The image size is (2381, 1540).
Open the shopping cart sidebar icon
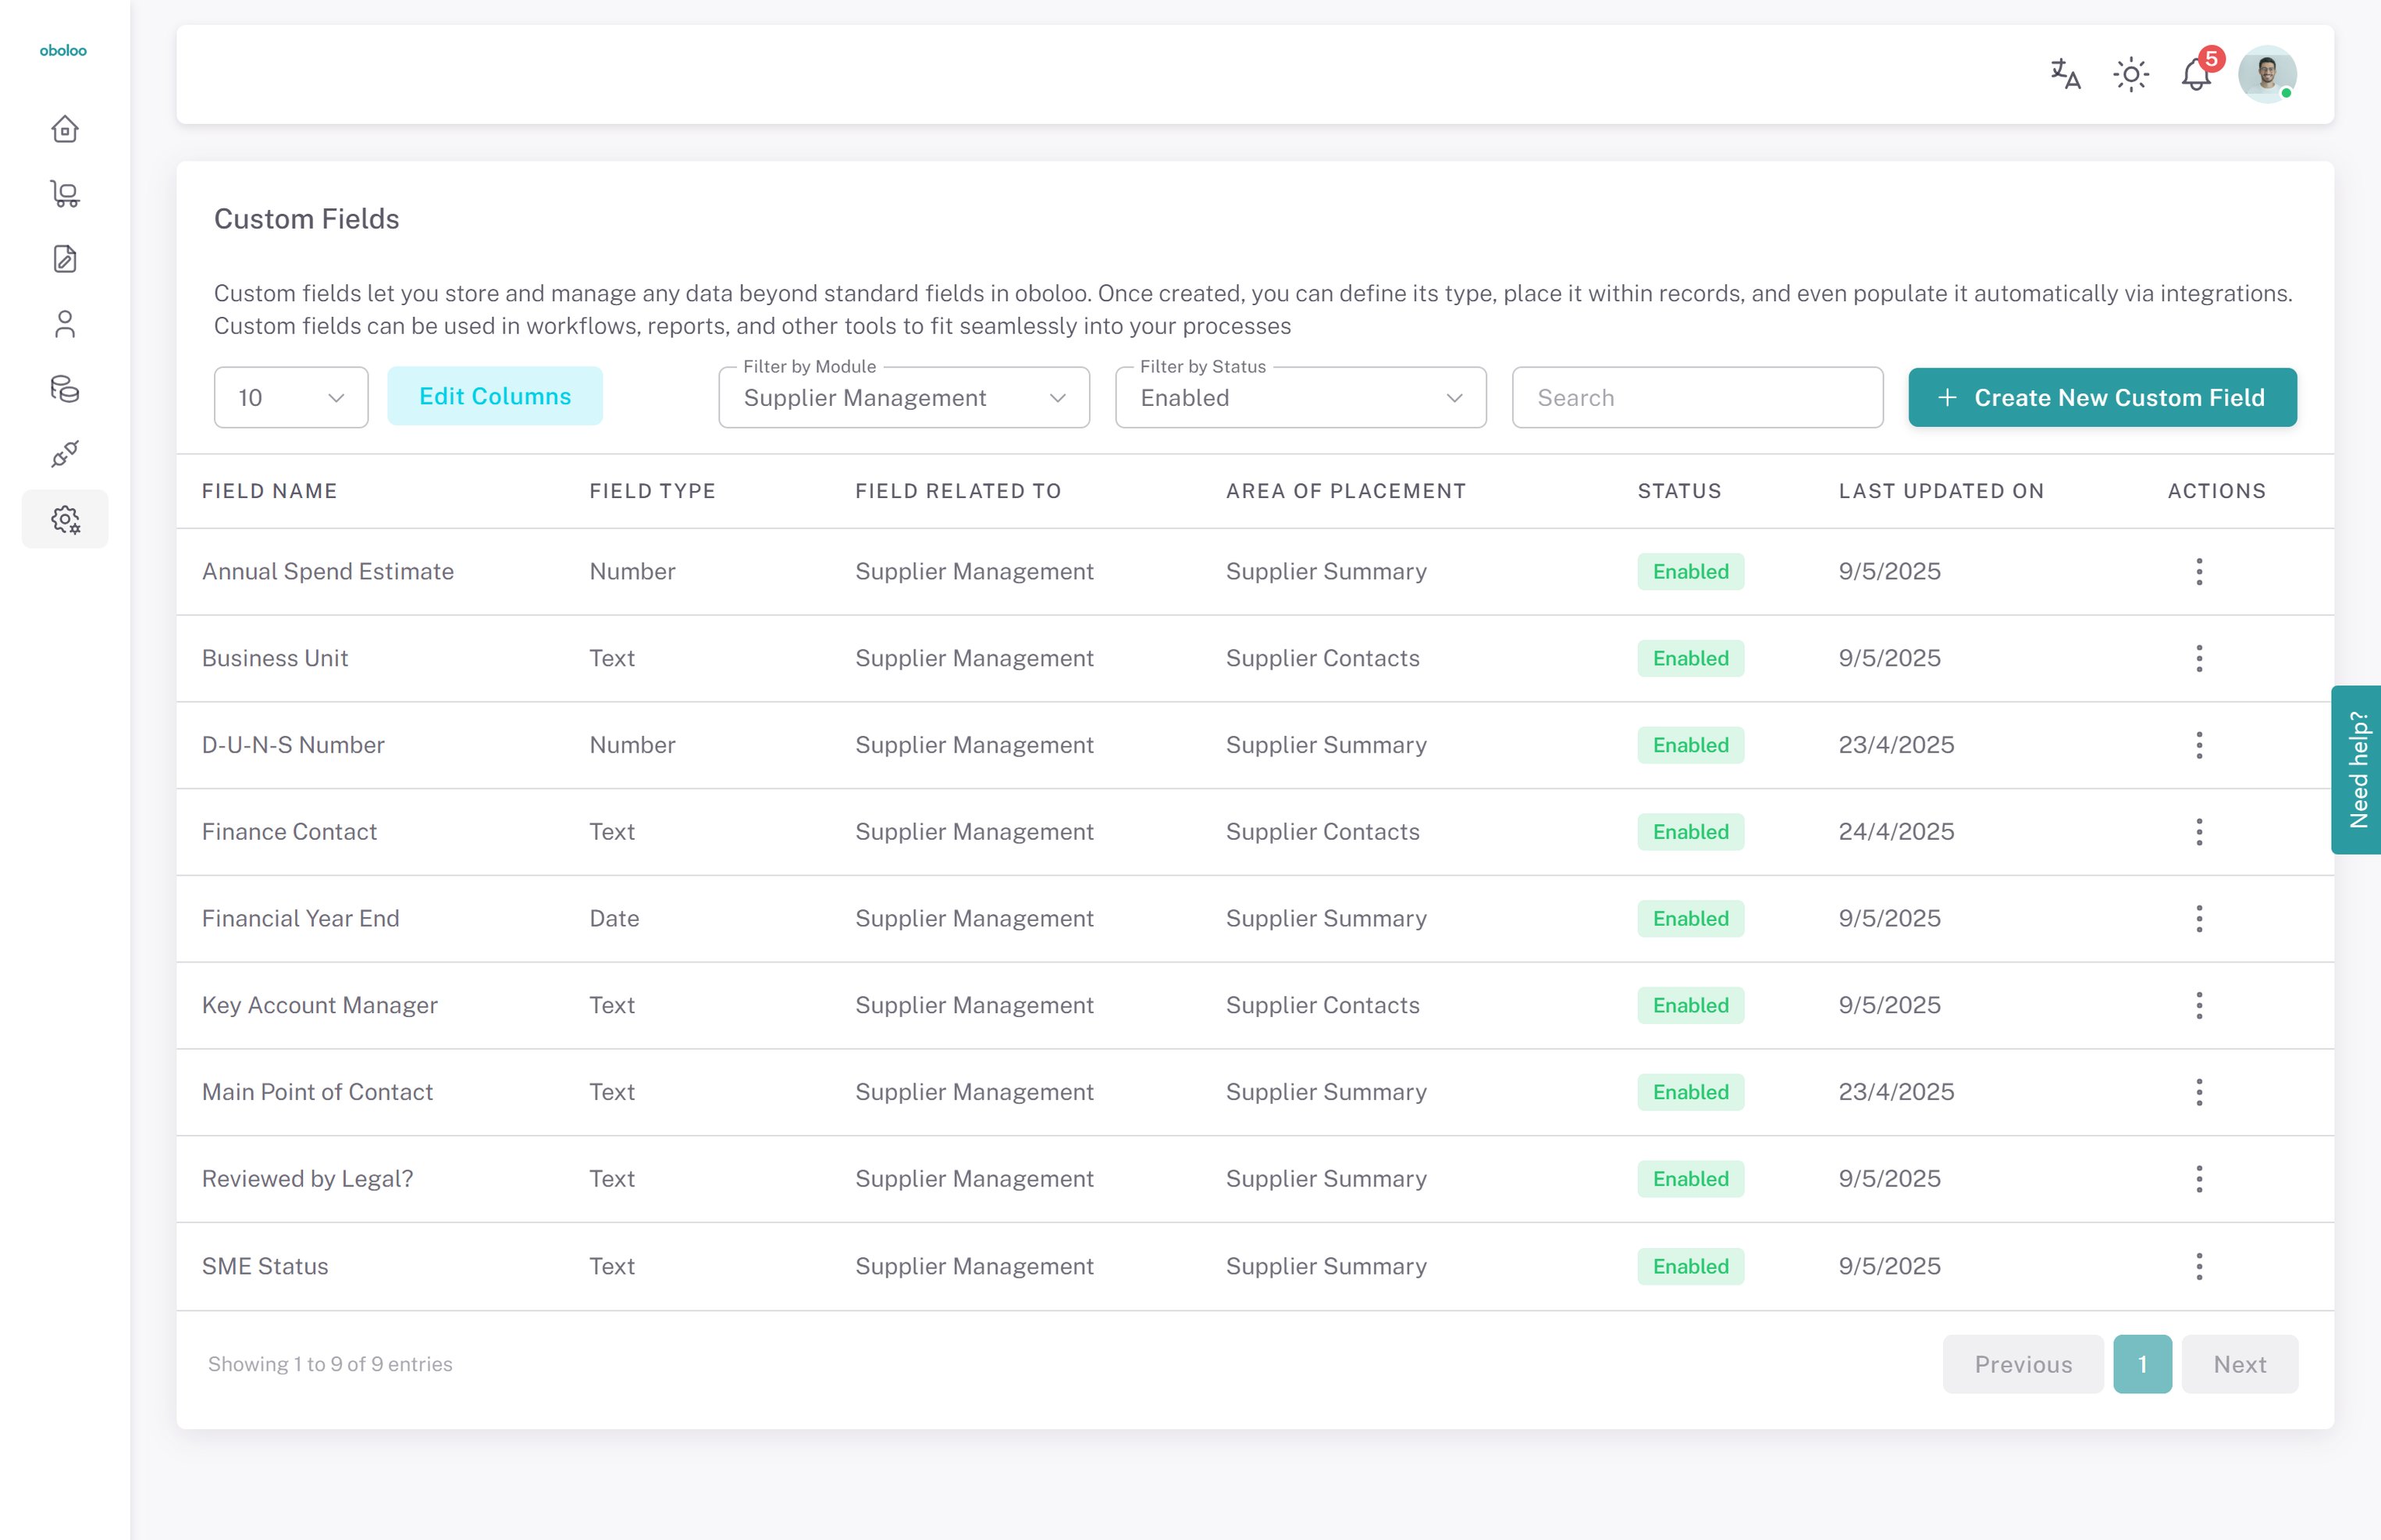(x=65, y=194)
